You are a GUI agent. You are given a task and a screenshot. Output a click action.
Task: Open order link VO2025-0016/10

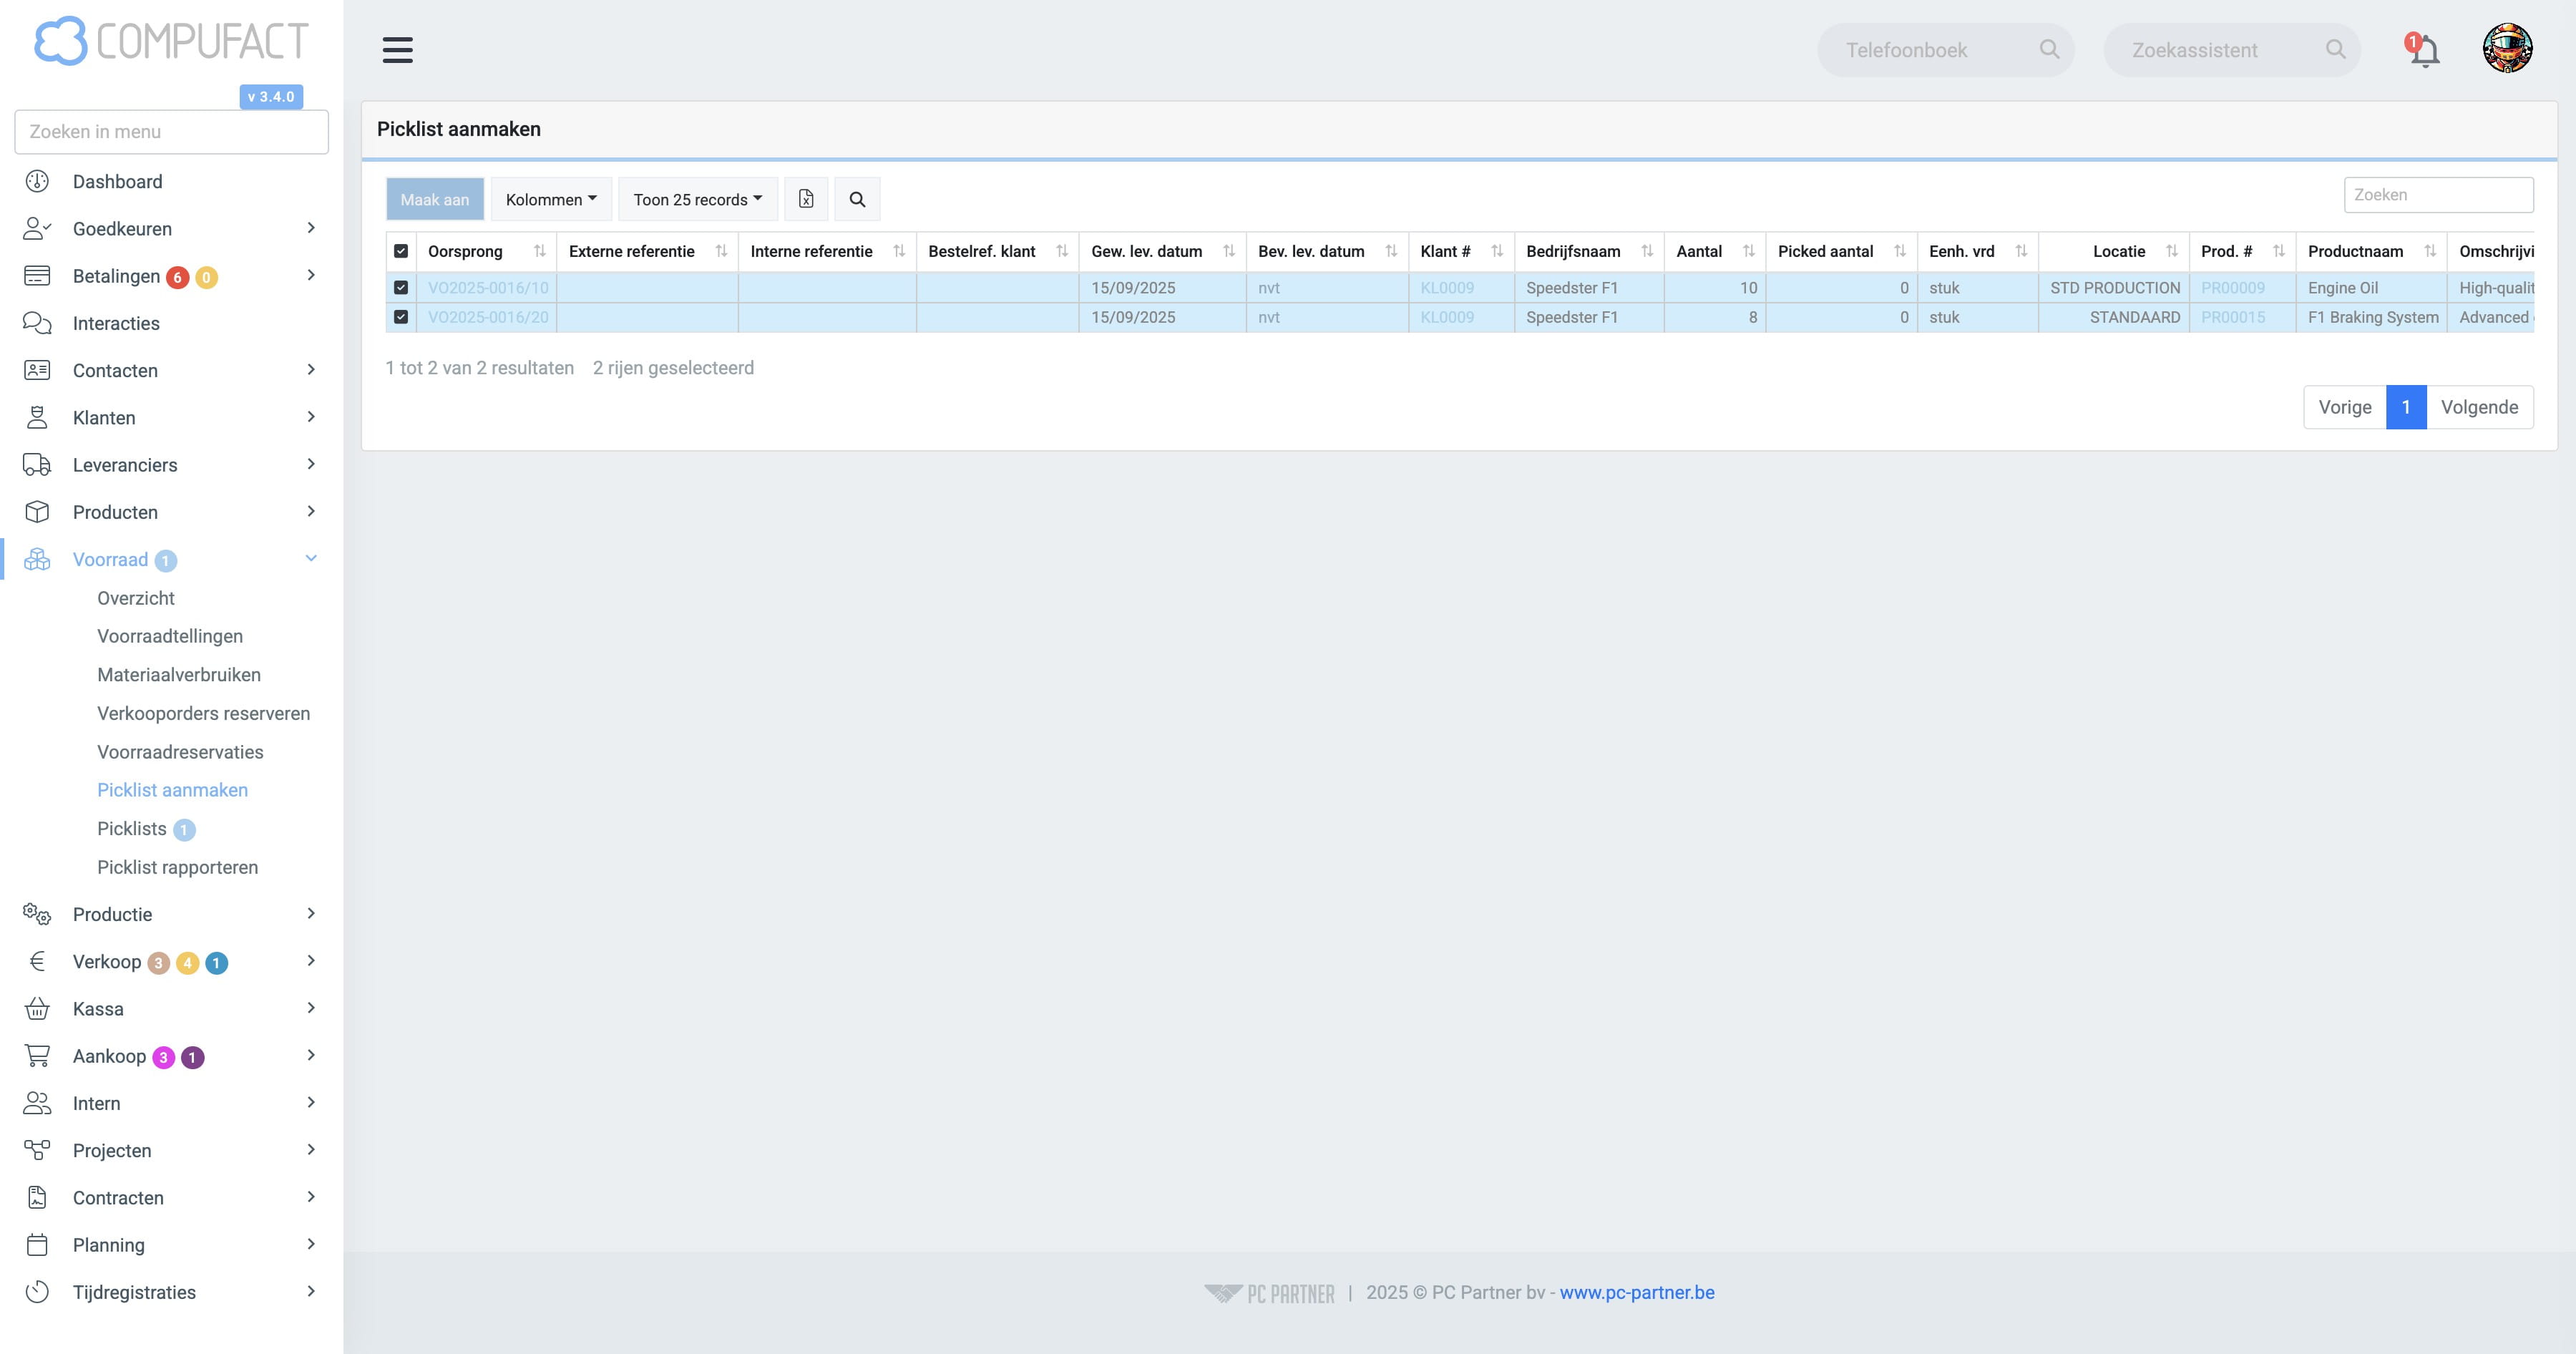point(488,288)
